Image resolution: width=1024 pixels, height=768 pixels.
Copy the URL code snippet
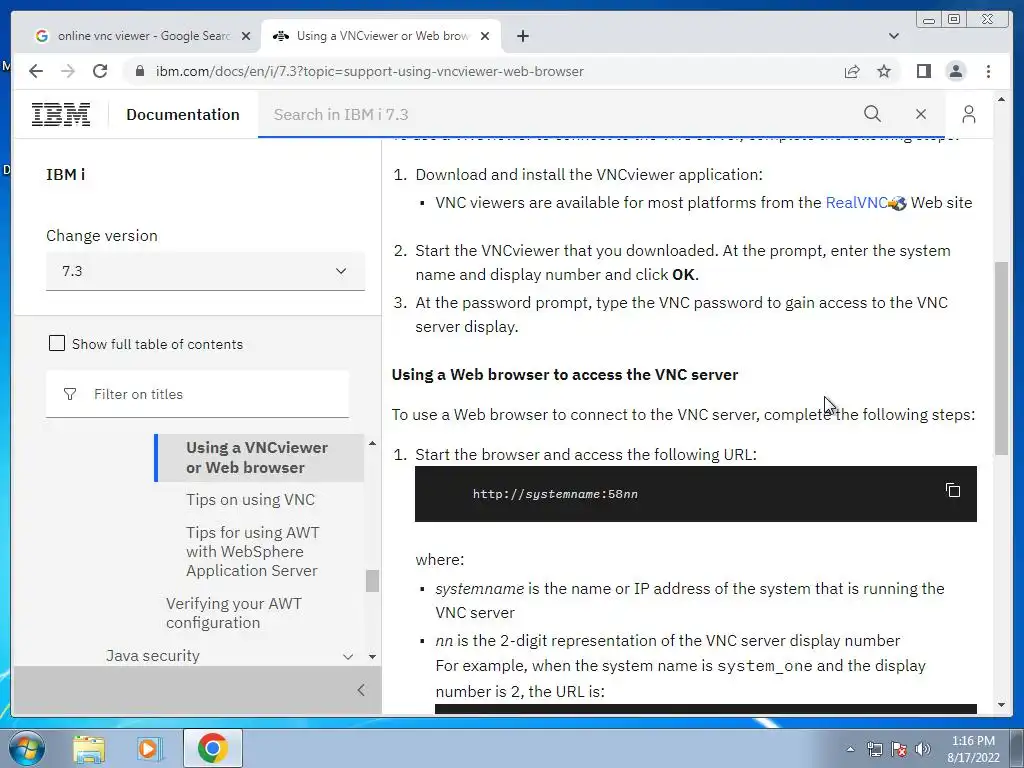[953, 490]
